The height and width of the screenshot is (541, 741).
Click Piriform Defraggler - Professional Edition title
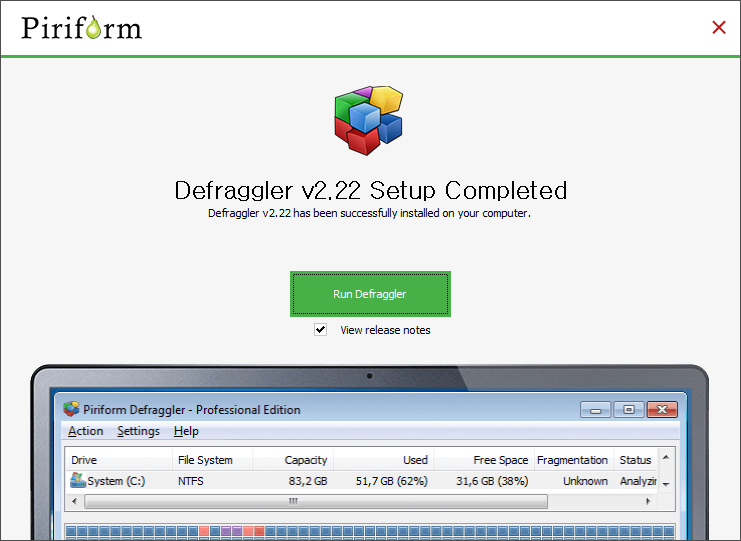click(x=192, y=410)
